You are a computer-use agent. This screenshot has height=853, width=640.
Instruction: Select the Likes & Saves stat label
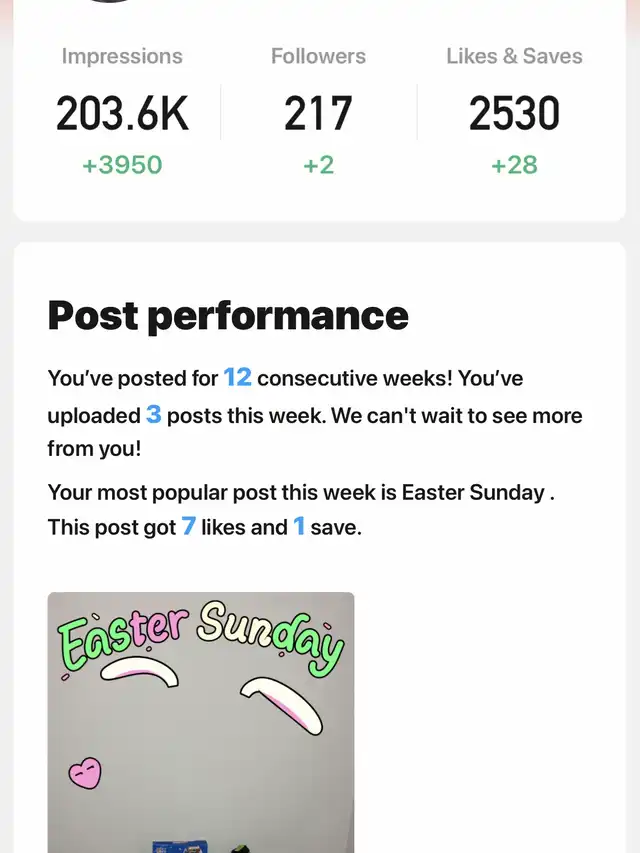pos(514,56)
